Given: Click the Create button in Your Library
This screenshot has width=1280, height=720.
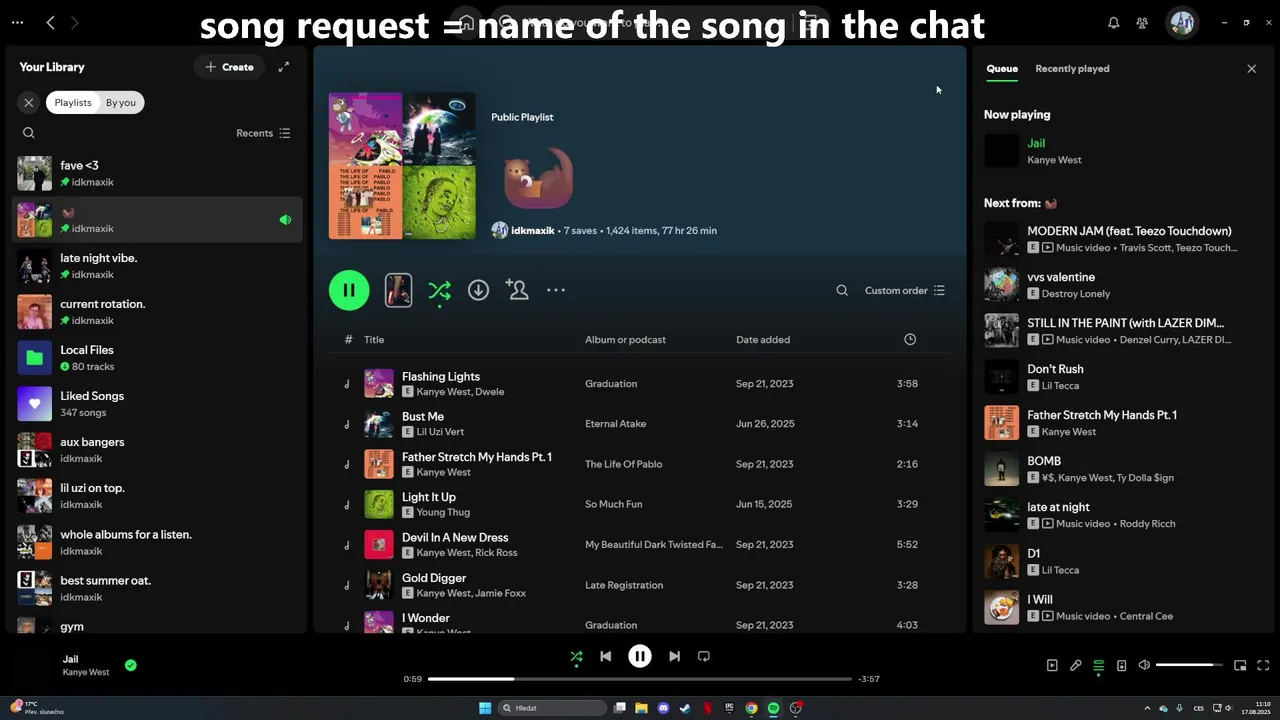Looking at the screenshot, I should click(x=229, y=67).
